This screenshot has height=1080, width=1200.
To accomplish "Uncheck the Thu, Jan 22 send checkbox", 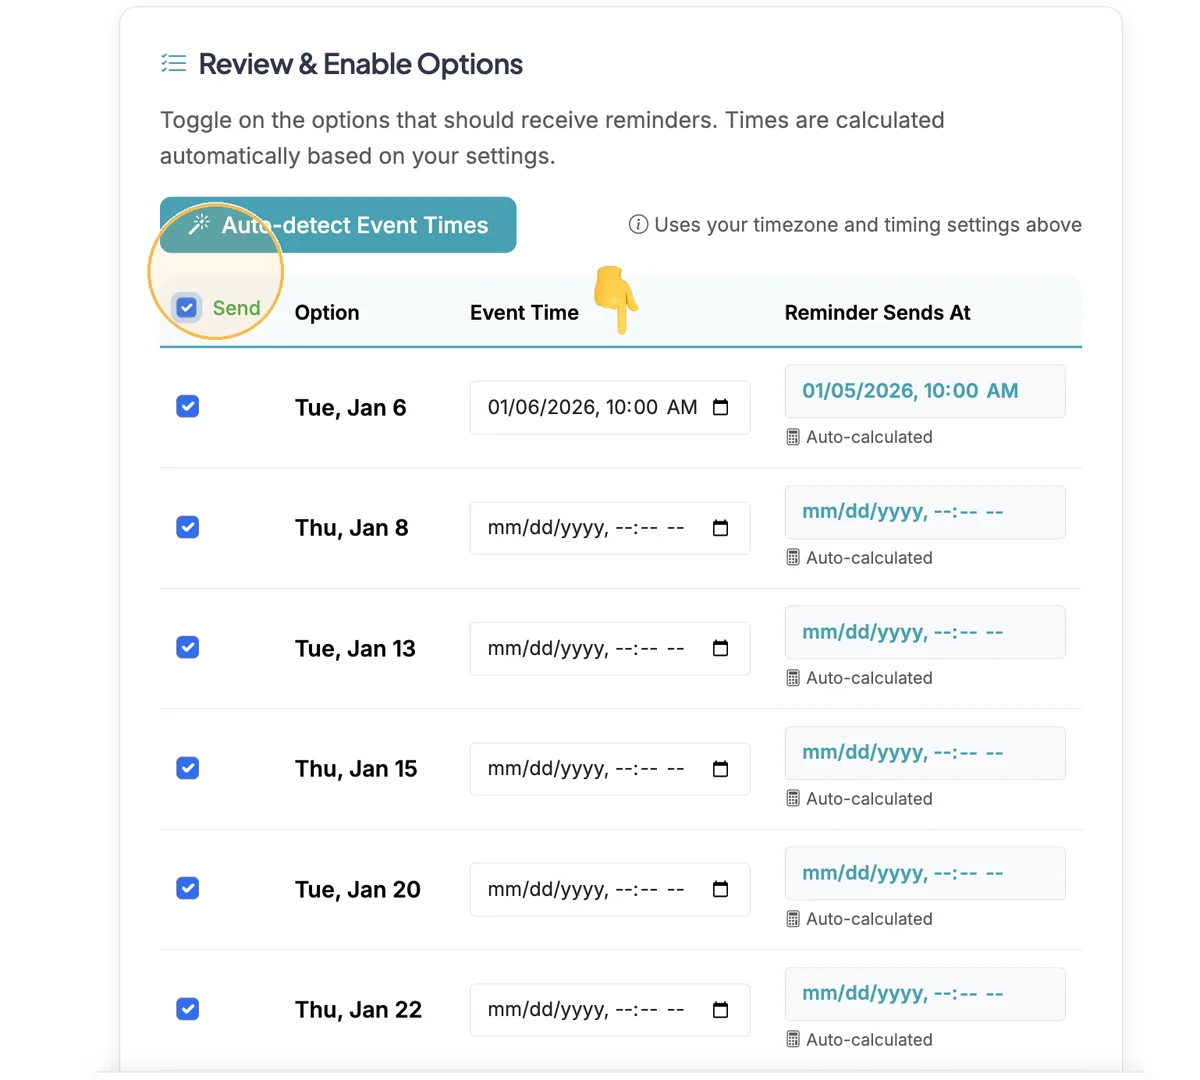I will [x=187, y=1009].
